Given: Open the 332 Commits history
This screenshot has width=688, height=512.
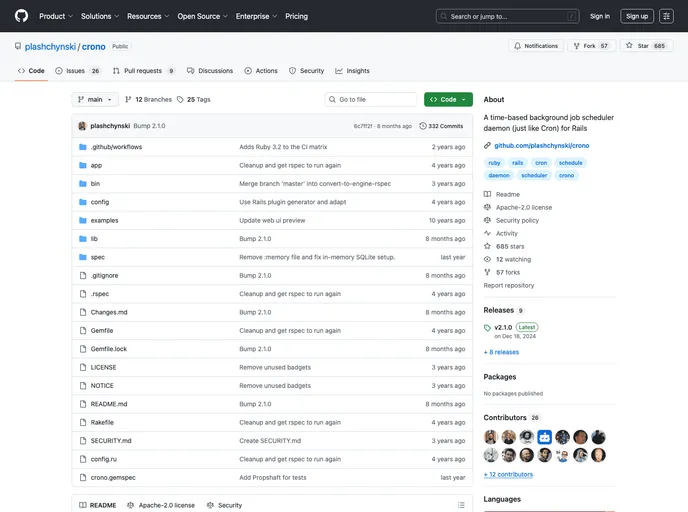Looking at the screenshot, I should click(441, 126).
